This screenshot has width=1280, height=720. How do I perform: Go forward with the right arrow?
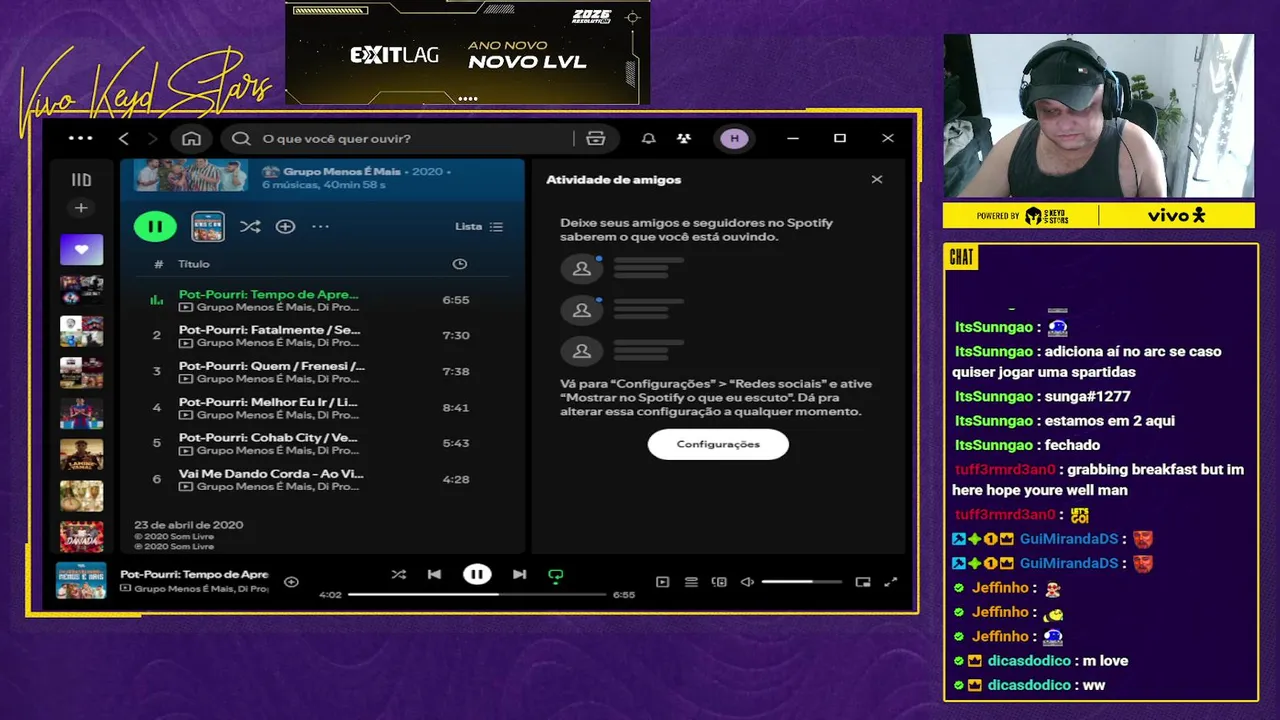pyautogui.click(x=153, y=138)
